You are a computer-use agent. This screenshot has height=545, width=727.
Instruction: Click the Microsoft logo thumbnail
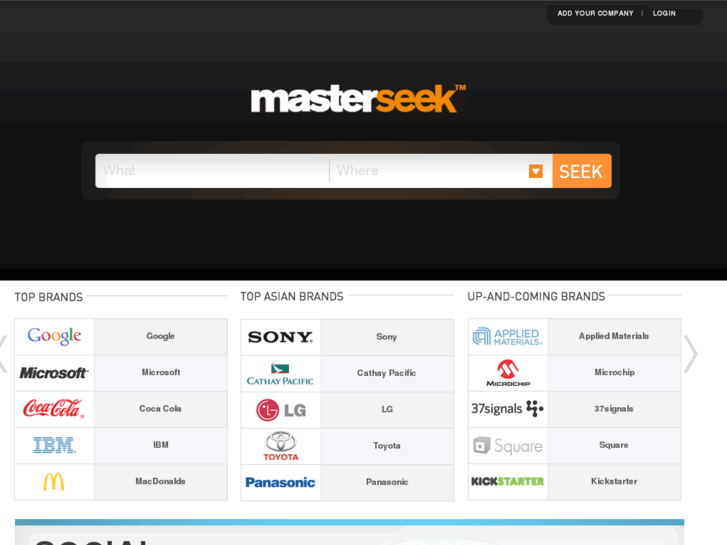[54, 373]
